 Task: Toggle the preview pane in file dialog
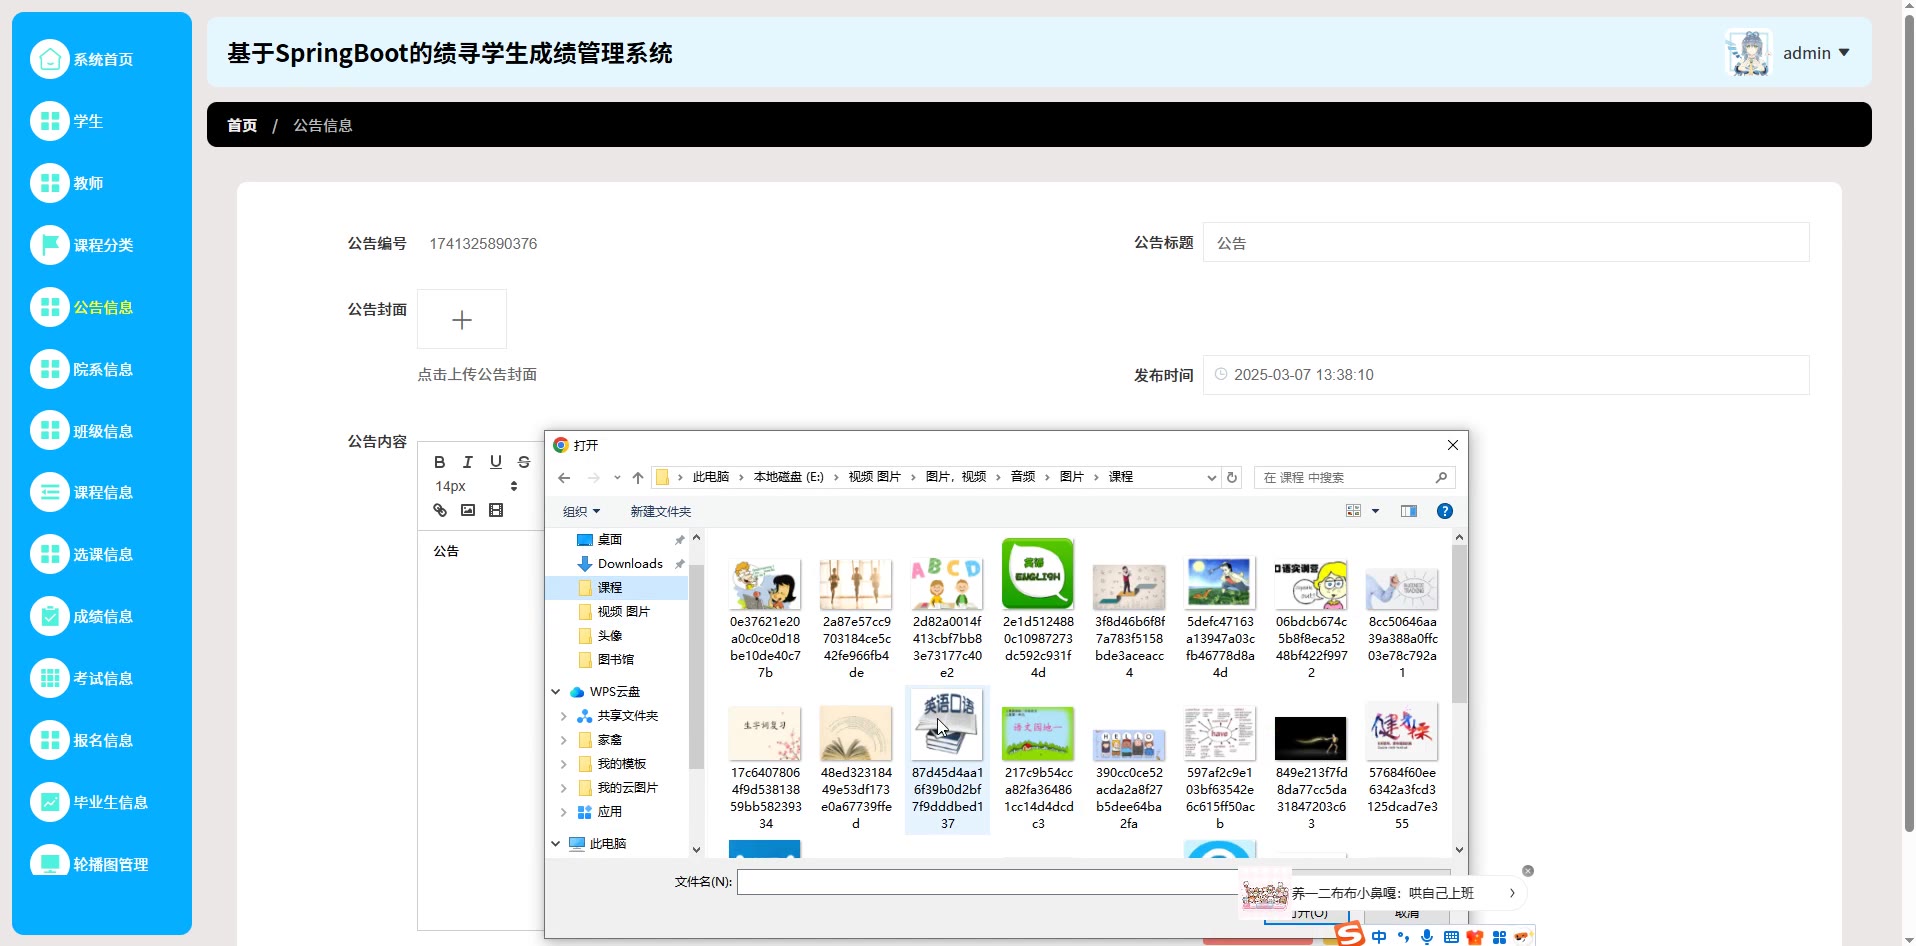(x=1408, y=511)
